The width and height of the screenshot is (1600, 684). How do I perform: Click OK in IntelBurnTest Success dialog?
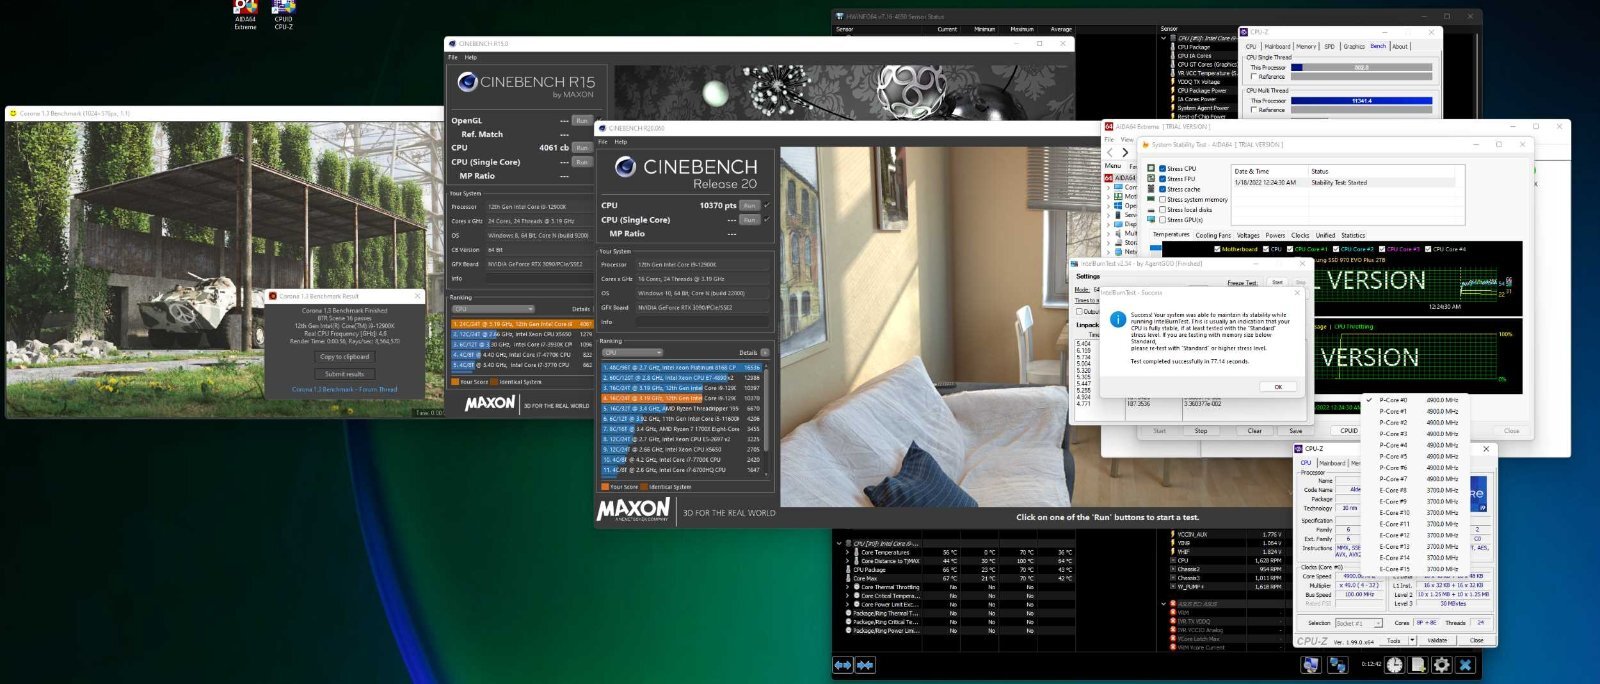[x=1277, y=386]
